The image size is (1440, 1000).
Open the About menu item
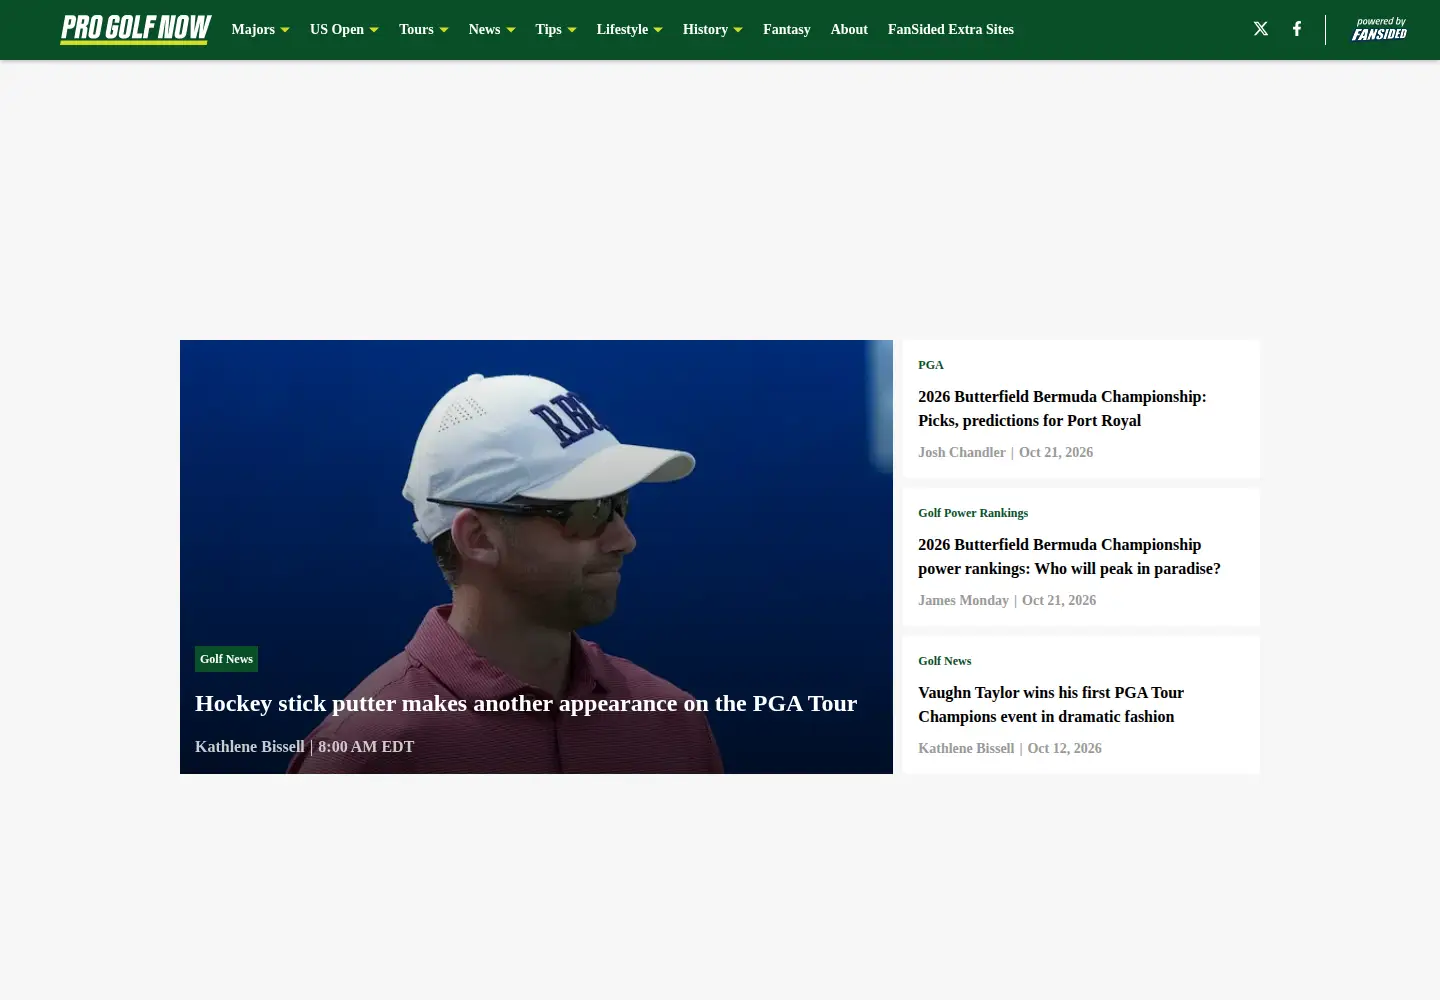tap(849, 30)
